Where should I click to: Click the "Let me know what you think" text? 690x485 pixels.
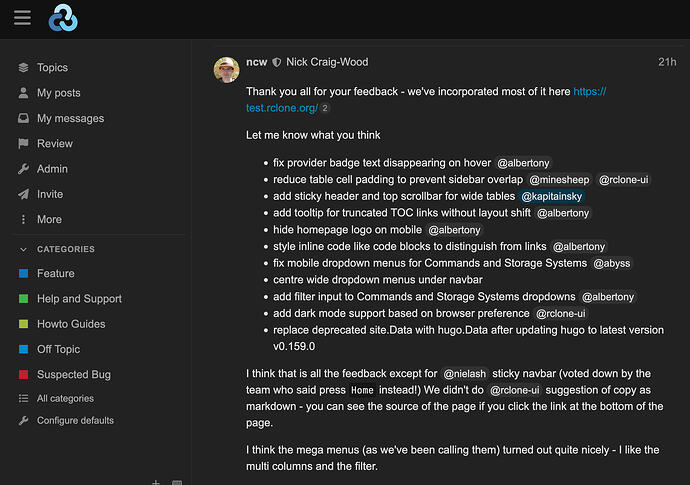(x=313, y=135)
